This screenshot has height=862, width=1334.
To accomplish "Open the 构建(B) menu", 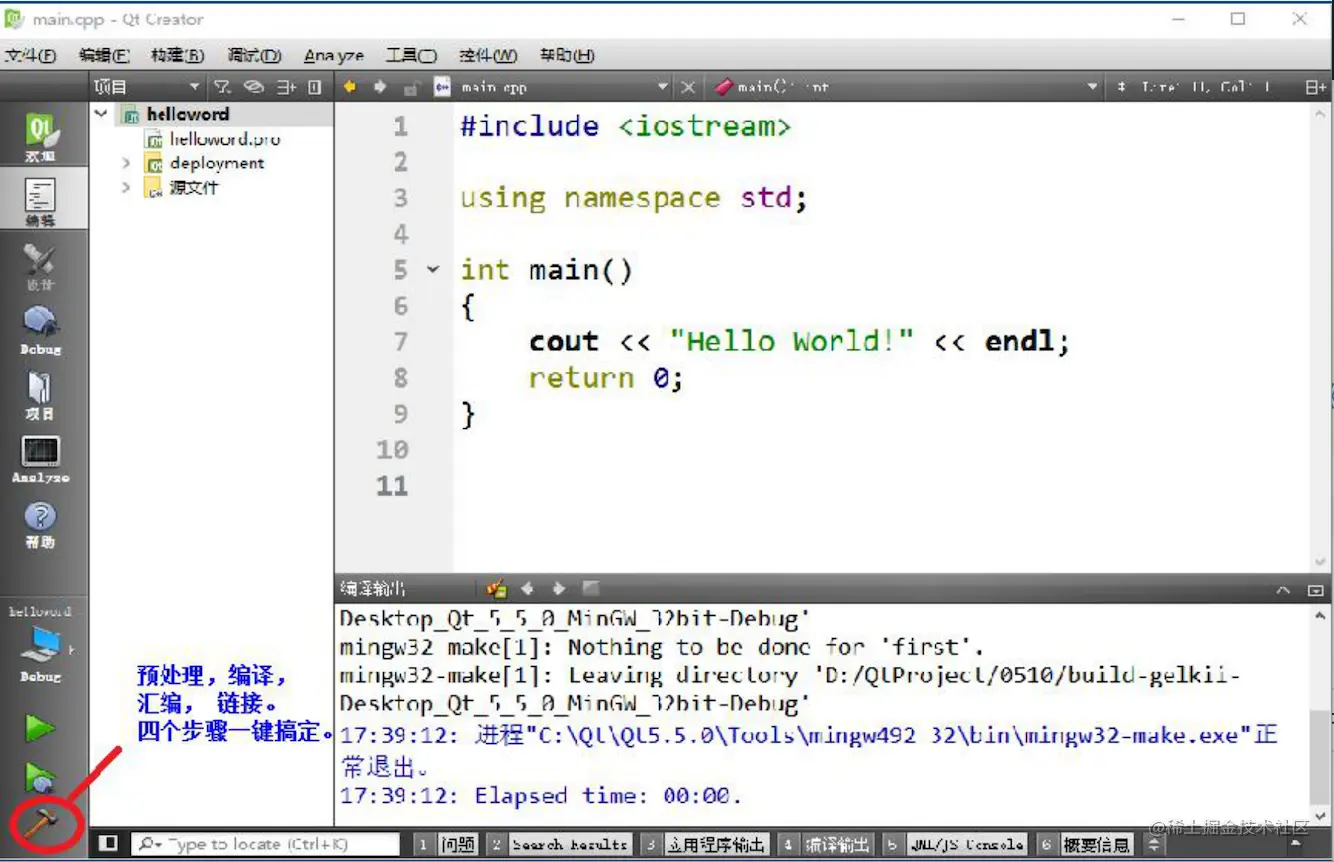I will click(178, 55).
